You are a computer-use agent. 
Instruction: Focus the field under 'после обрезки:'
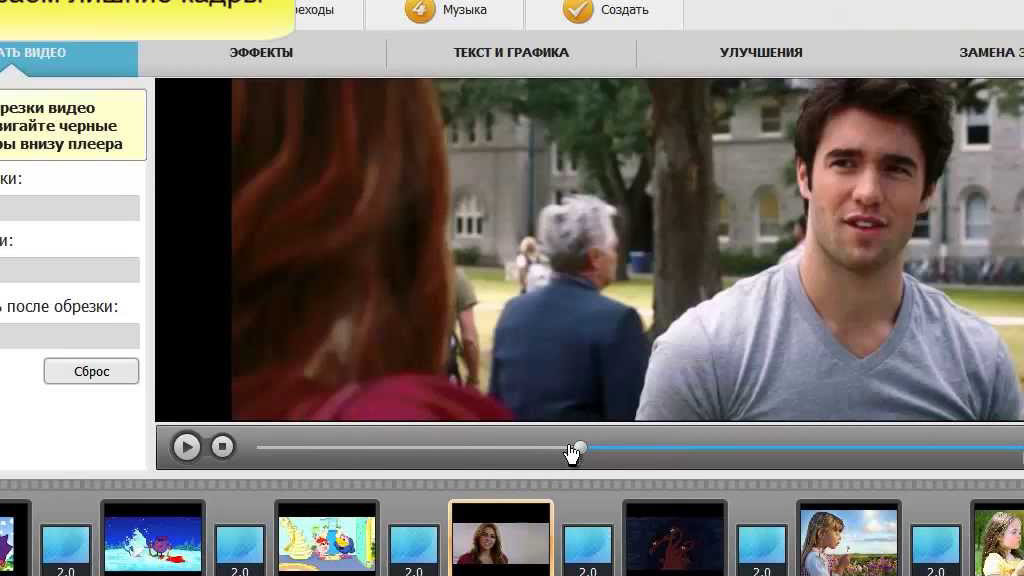coord(69,336)
